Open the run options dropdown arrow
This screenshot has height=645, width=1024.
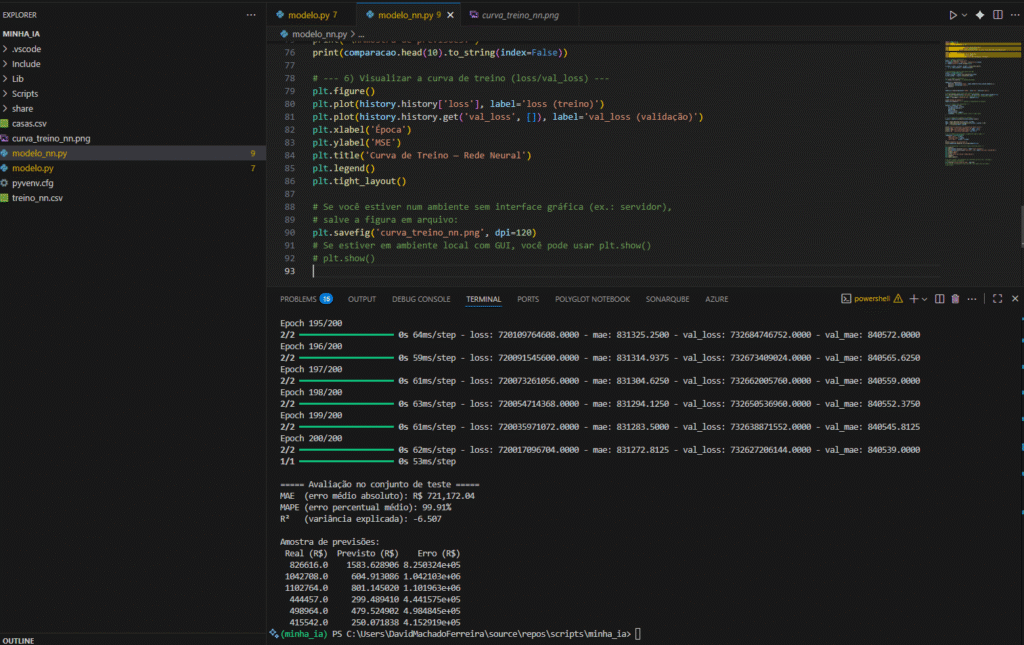[964, 15]
